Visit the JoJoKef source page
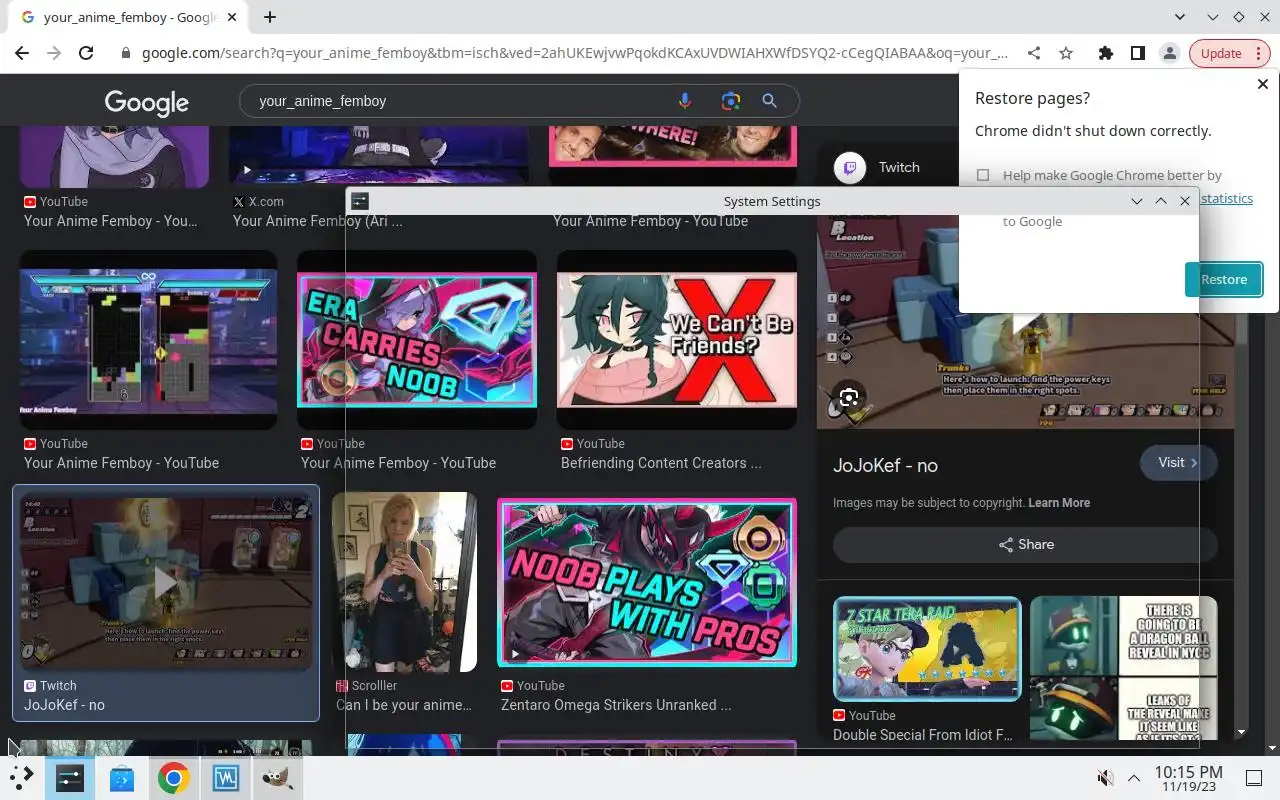This screenshot has height=800, width=1280. 1178,462
